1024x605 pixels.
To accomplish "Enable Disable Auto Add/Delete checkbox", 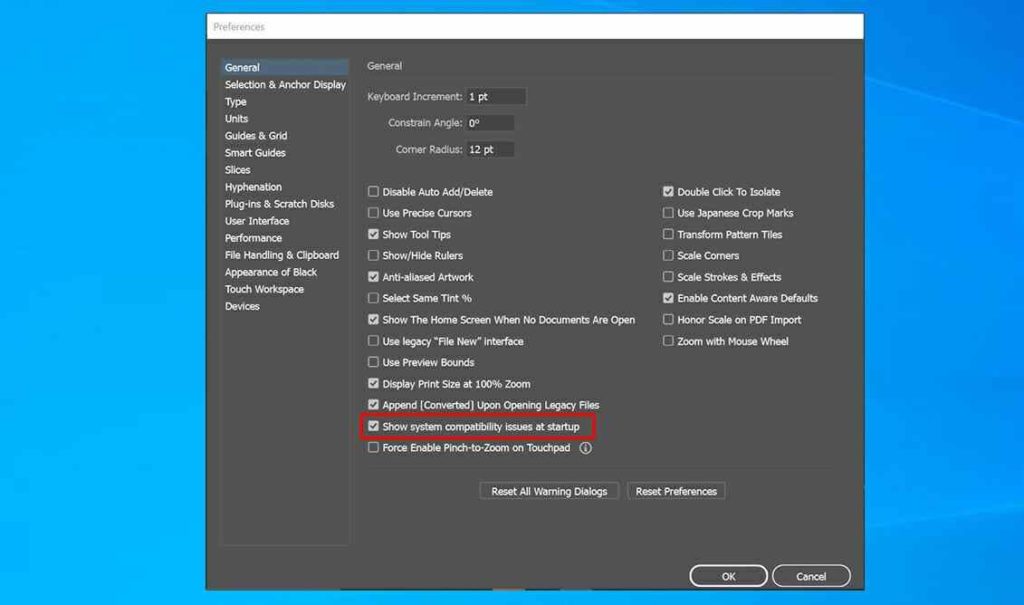I will (373, 191).
